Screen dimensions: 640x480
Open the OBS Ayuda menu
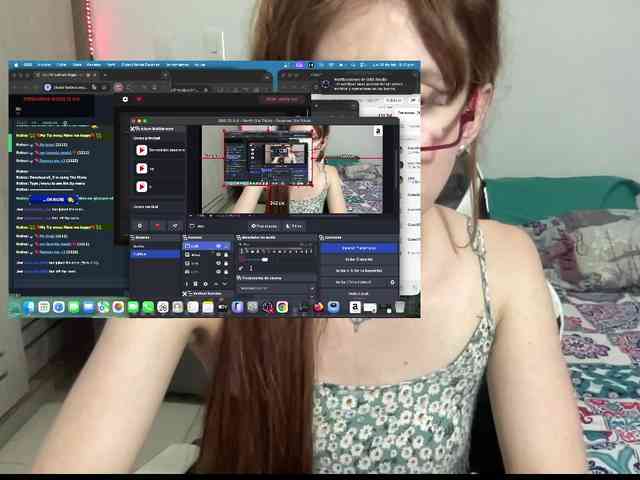pyautogui.click(x=200, y=64)
